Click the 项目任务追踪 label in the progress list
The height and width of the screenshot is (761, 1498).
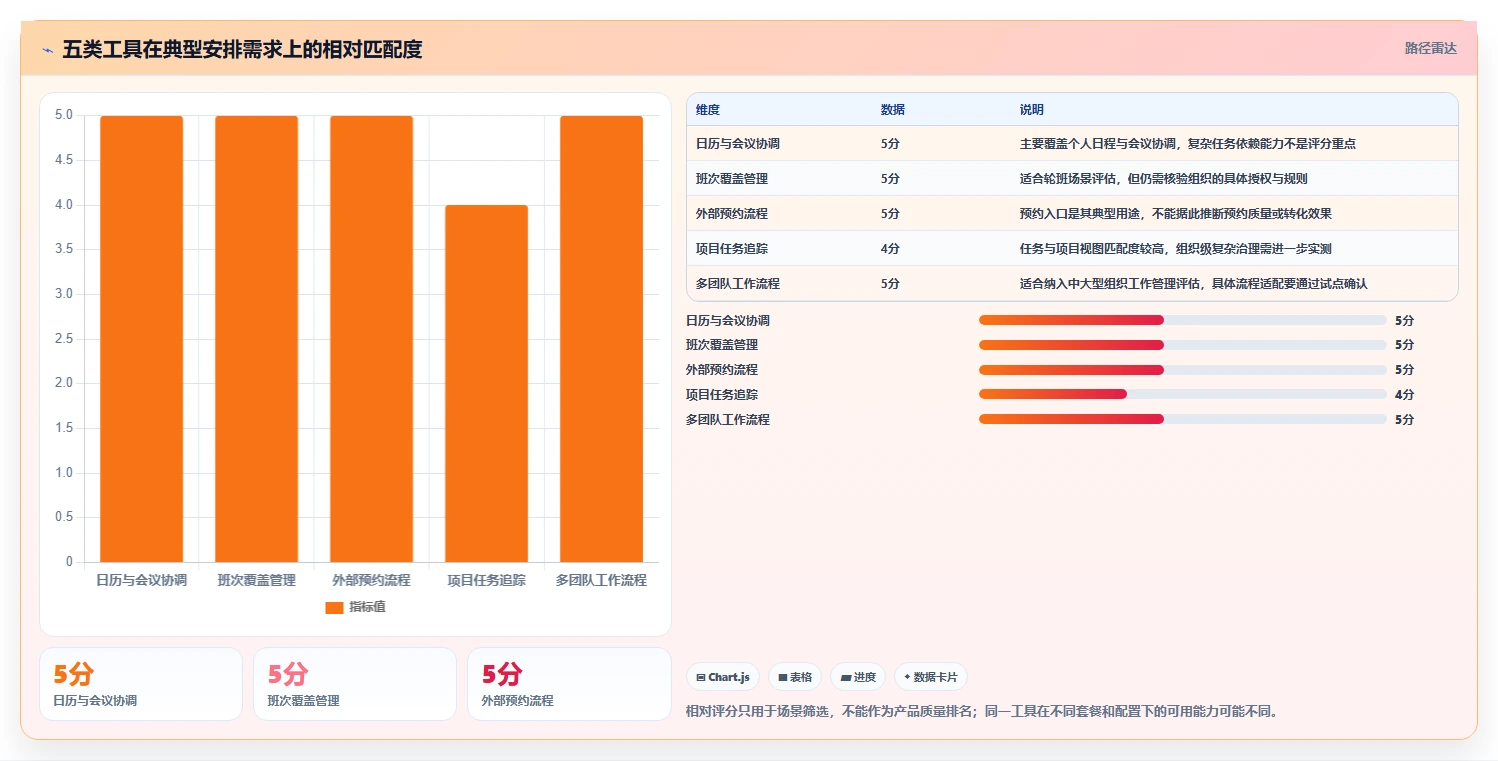click(x=722, y=395)
